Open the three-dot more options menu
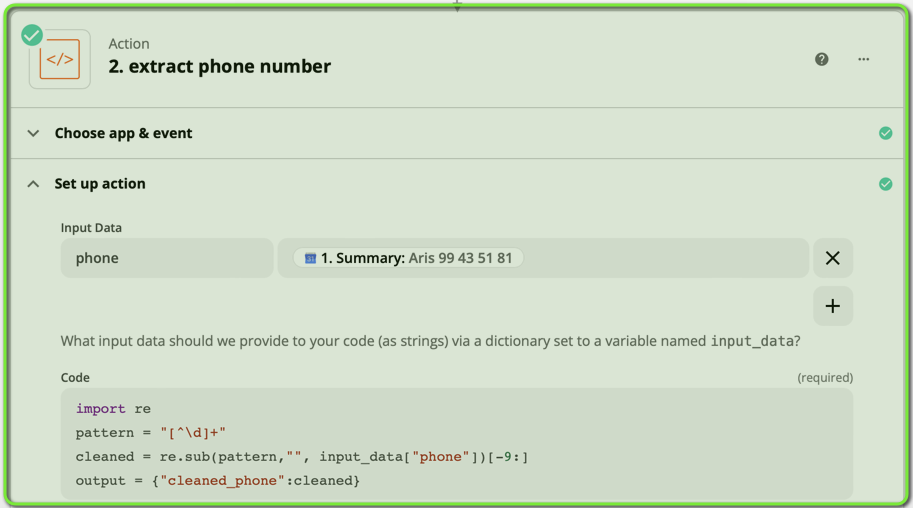 tap(864, 59)
